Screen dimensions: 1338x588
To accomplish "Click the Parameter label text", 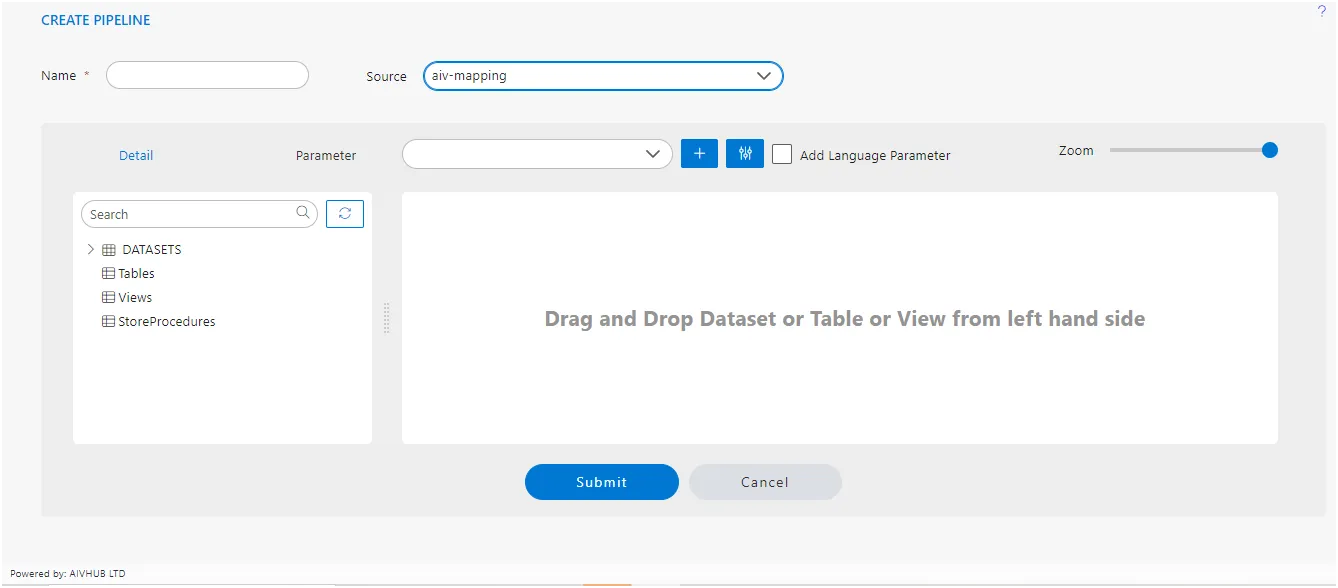I will click(326, 155).
